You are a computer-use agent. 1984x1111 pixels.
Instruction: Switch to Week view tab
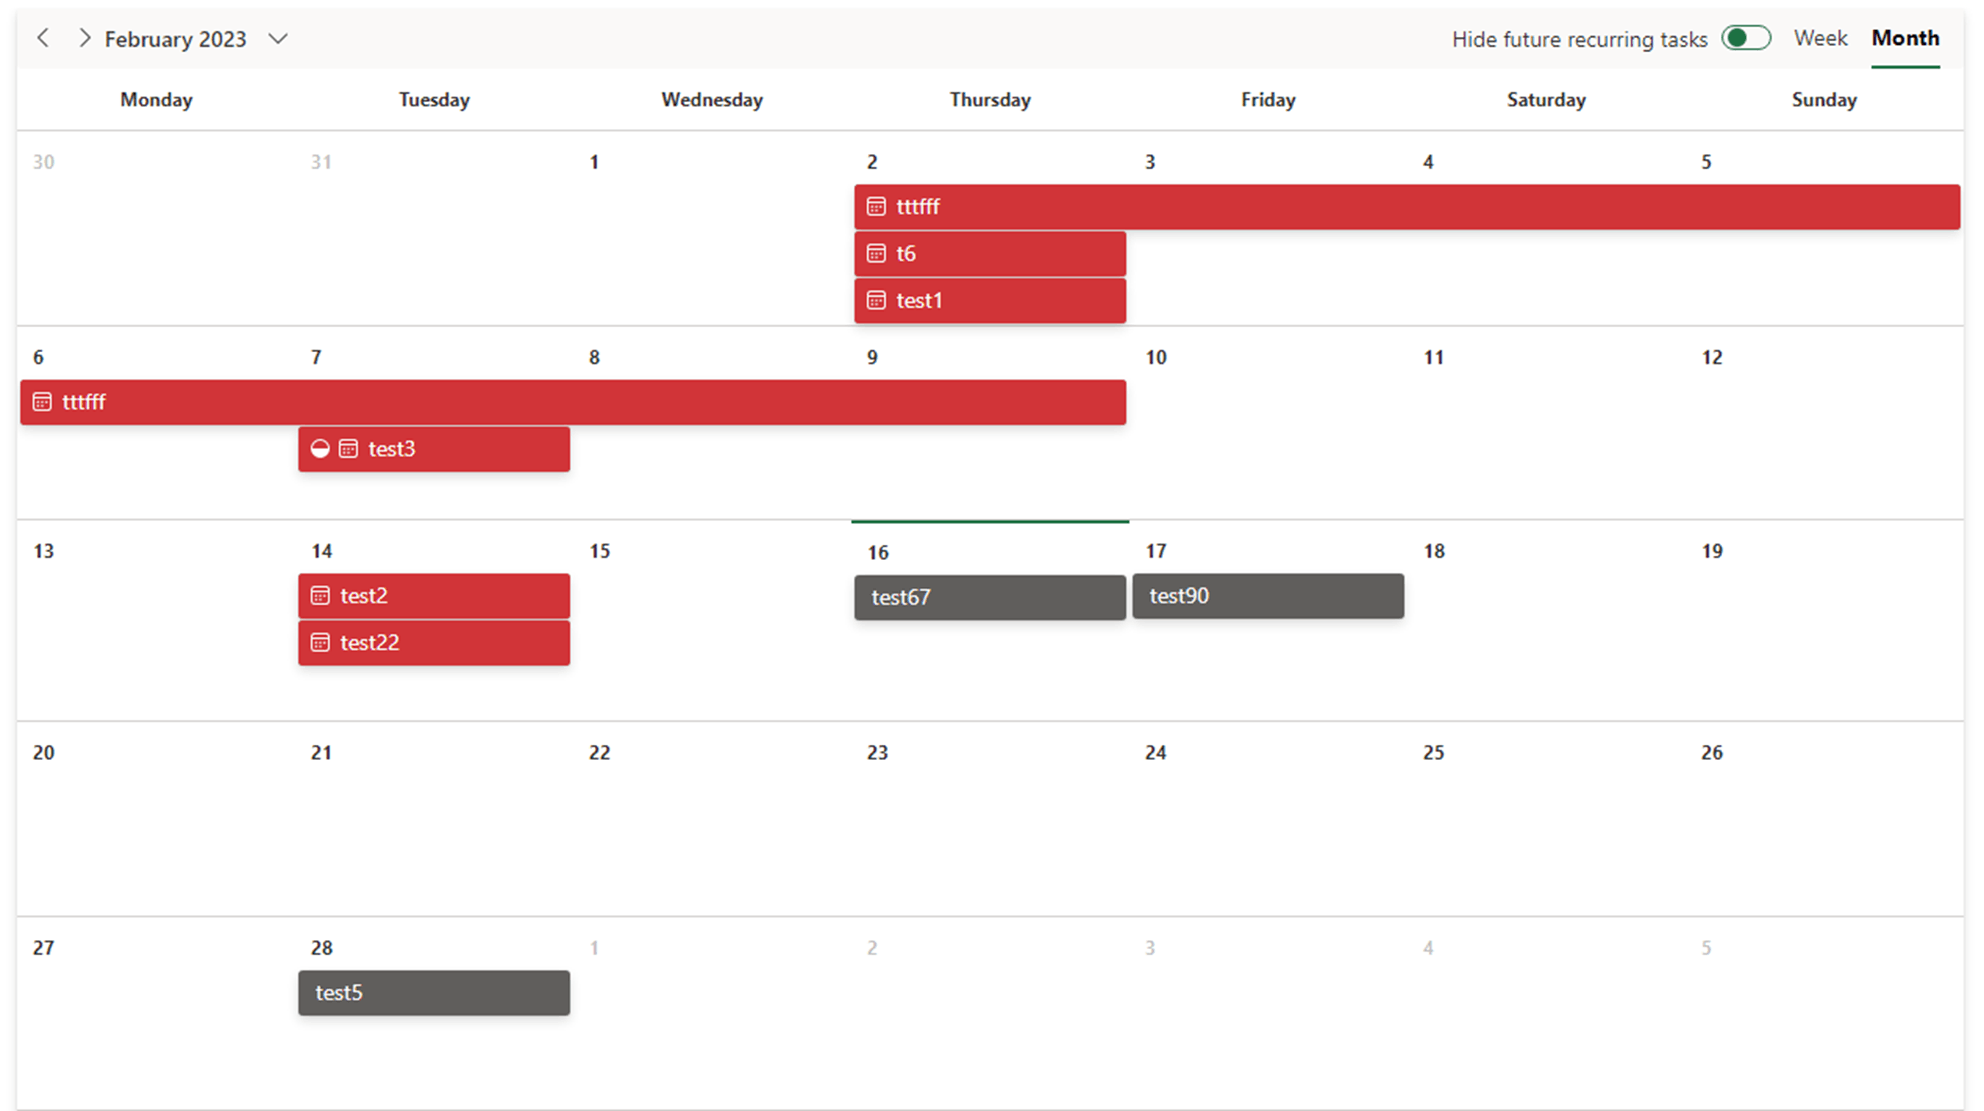tap(1820, 38)
